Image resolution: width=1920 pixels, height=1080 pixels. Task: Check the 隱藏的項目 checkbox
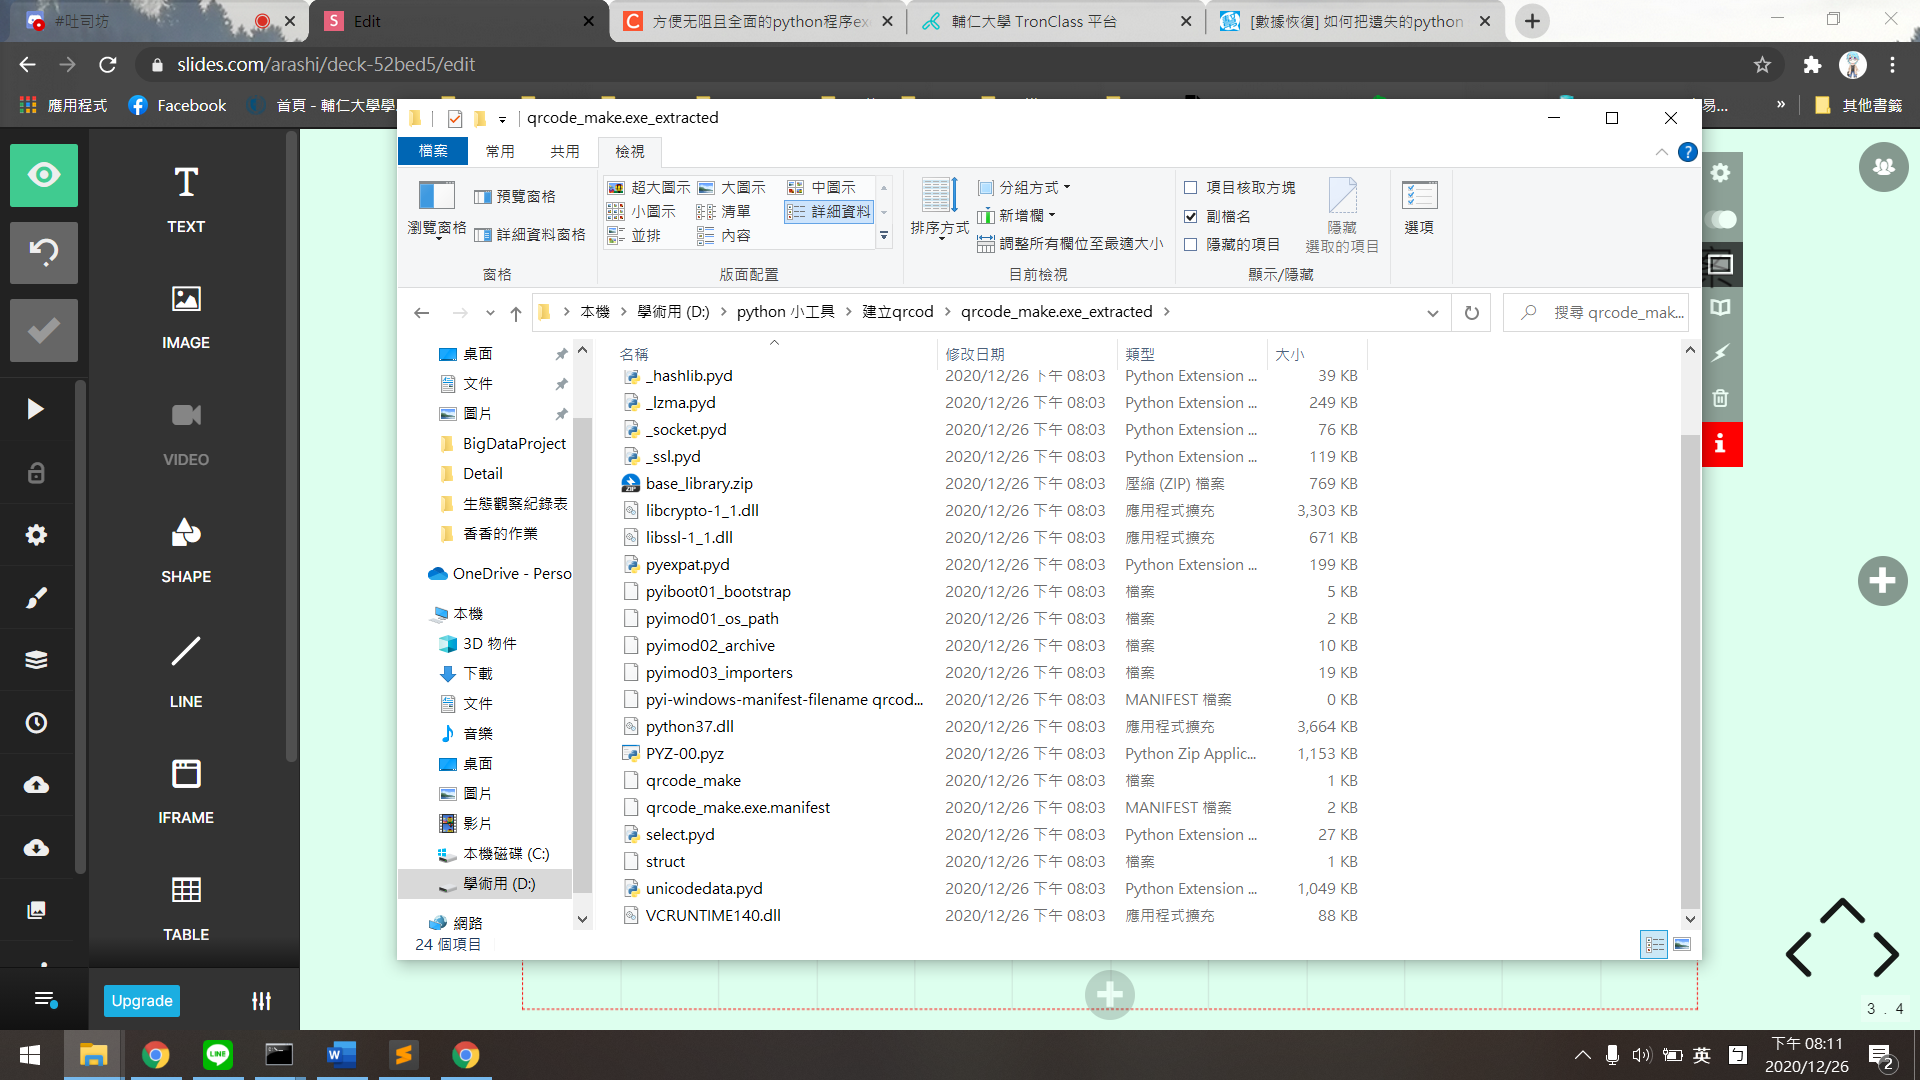(x=1190, y=245)
